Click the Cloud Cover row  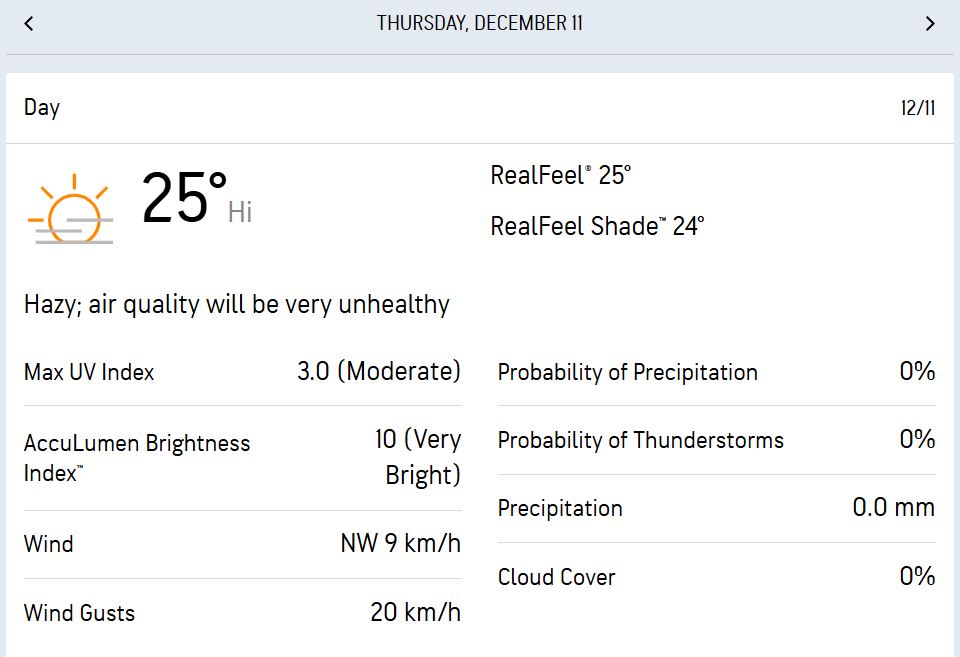[x=716, y=577]
